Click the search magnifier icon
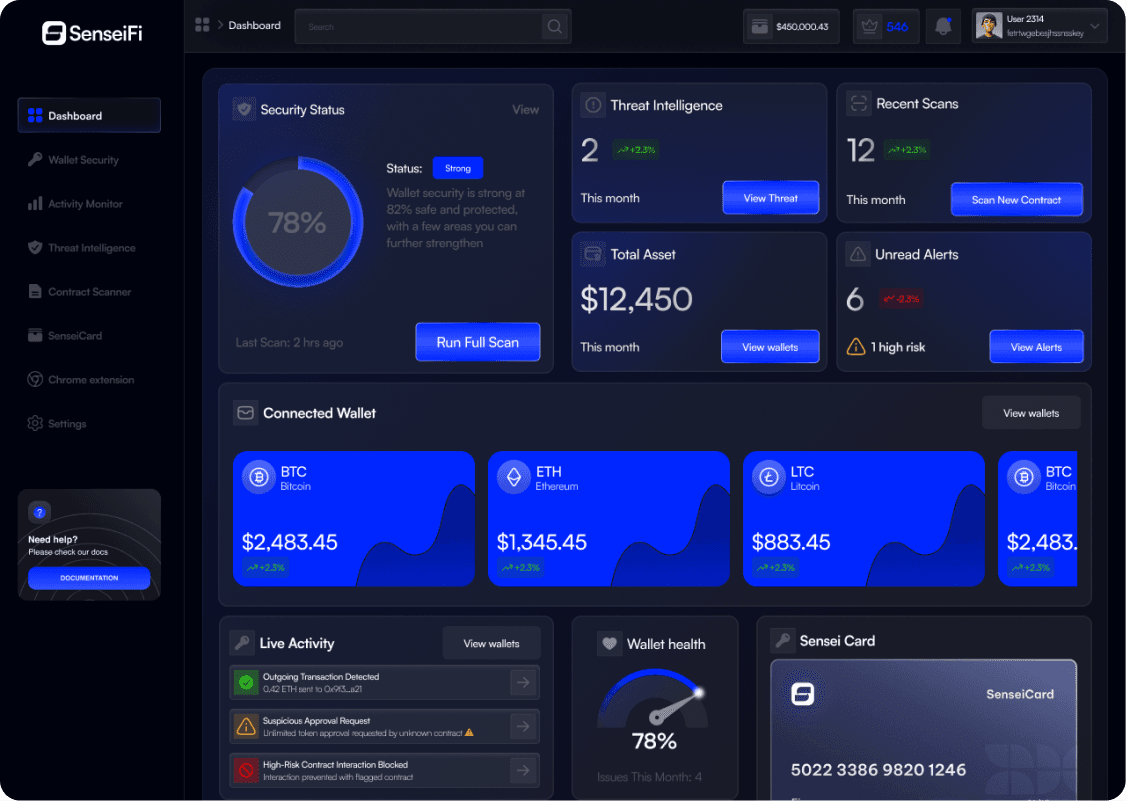 554,27
